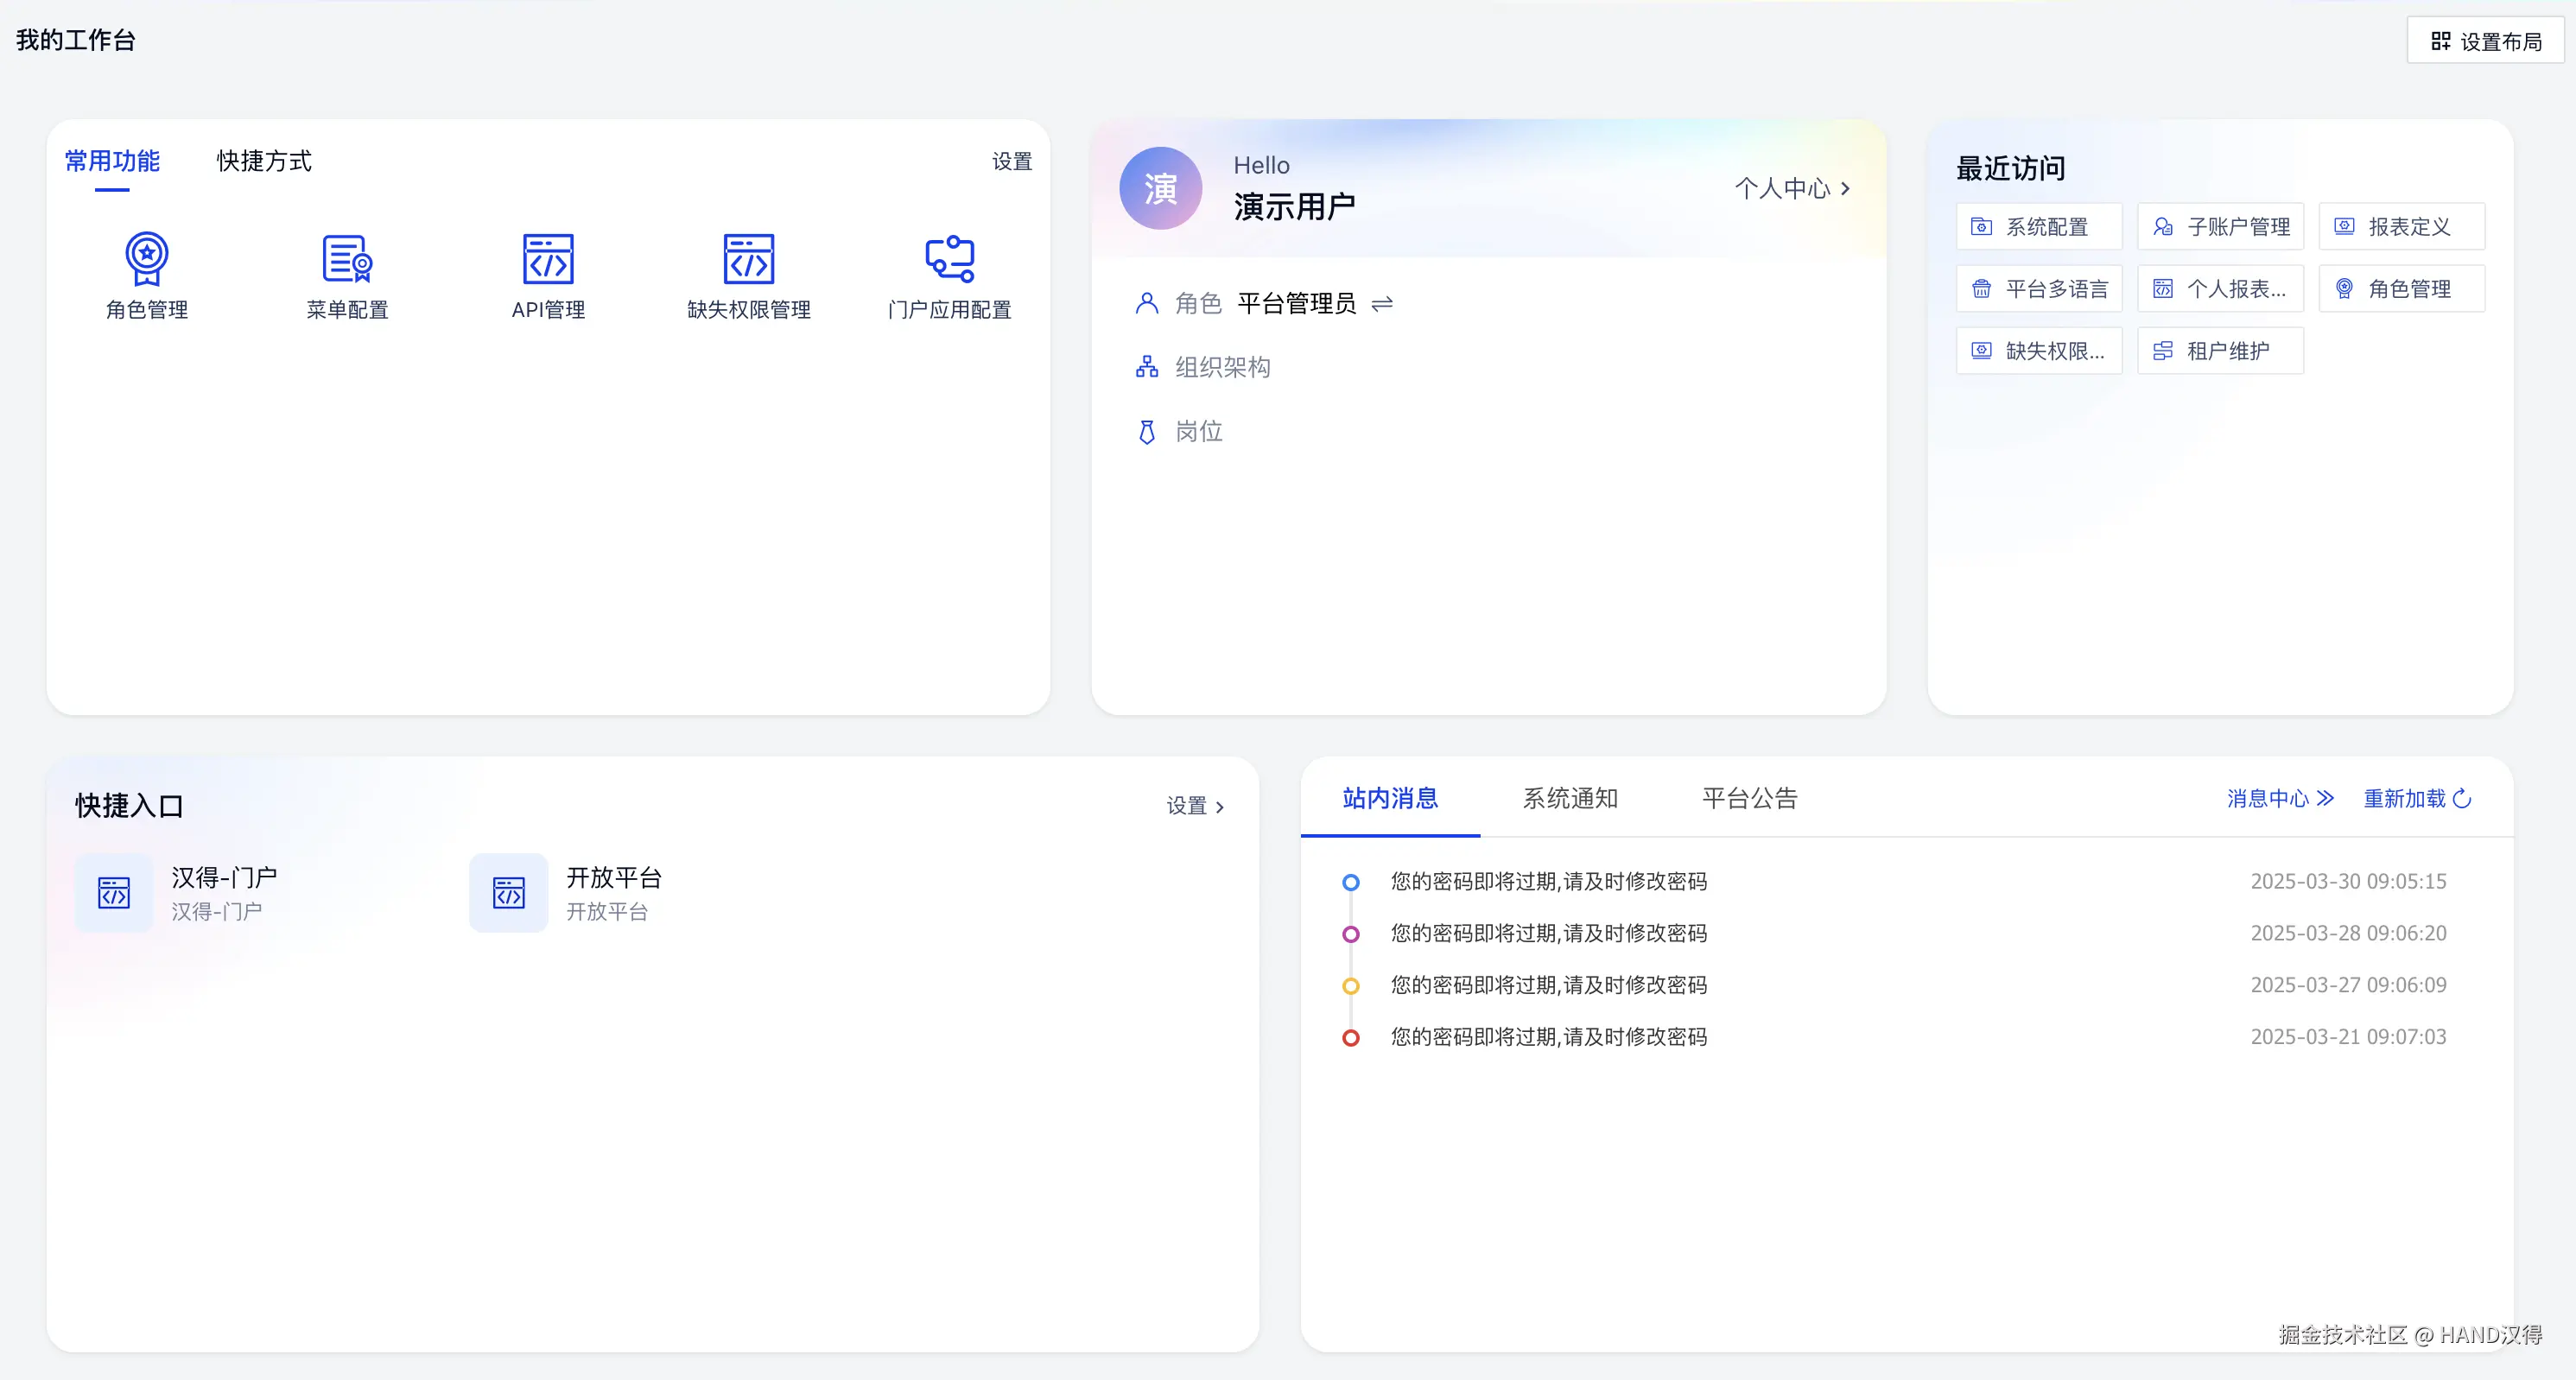Open the 开放平台 quick entry icon

click(508, 892)
